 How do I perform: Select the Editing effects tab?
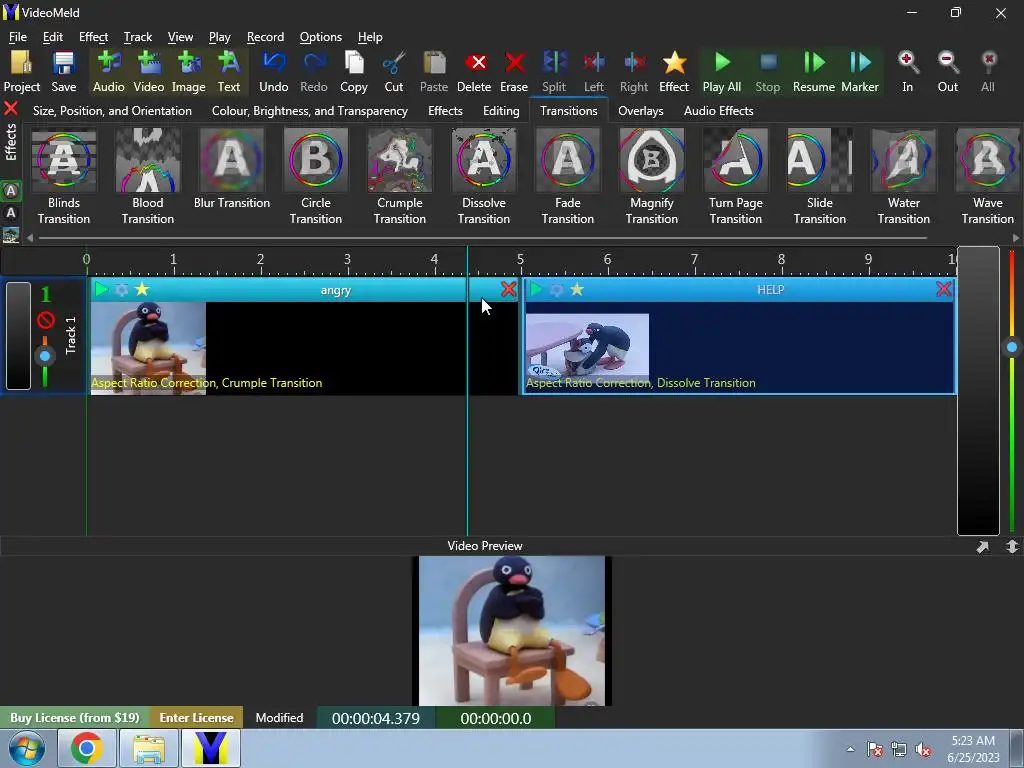[x=501, y=111]
